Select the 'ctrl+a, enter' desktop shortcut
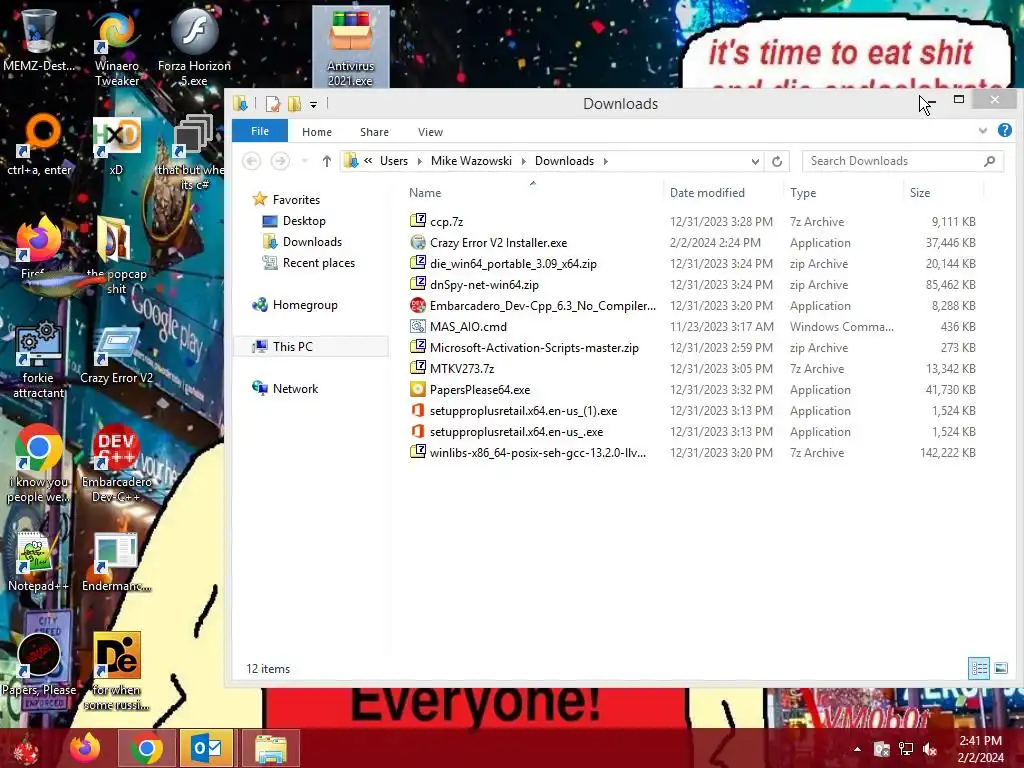 (39, 145)
